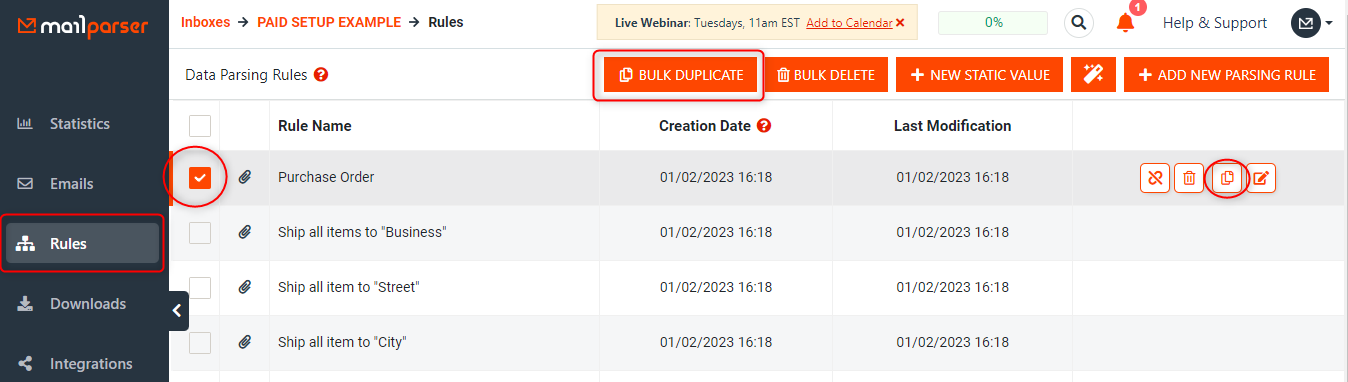The image size is (1348, 382).
Task: Click the Bulk Duplicate button
Action: point(681,75)
